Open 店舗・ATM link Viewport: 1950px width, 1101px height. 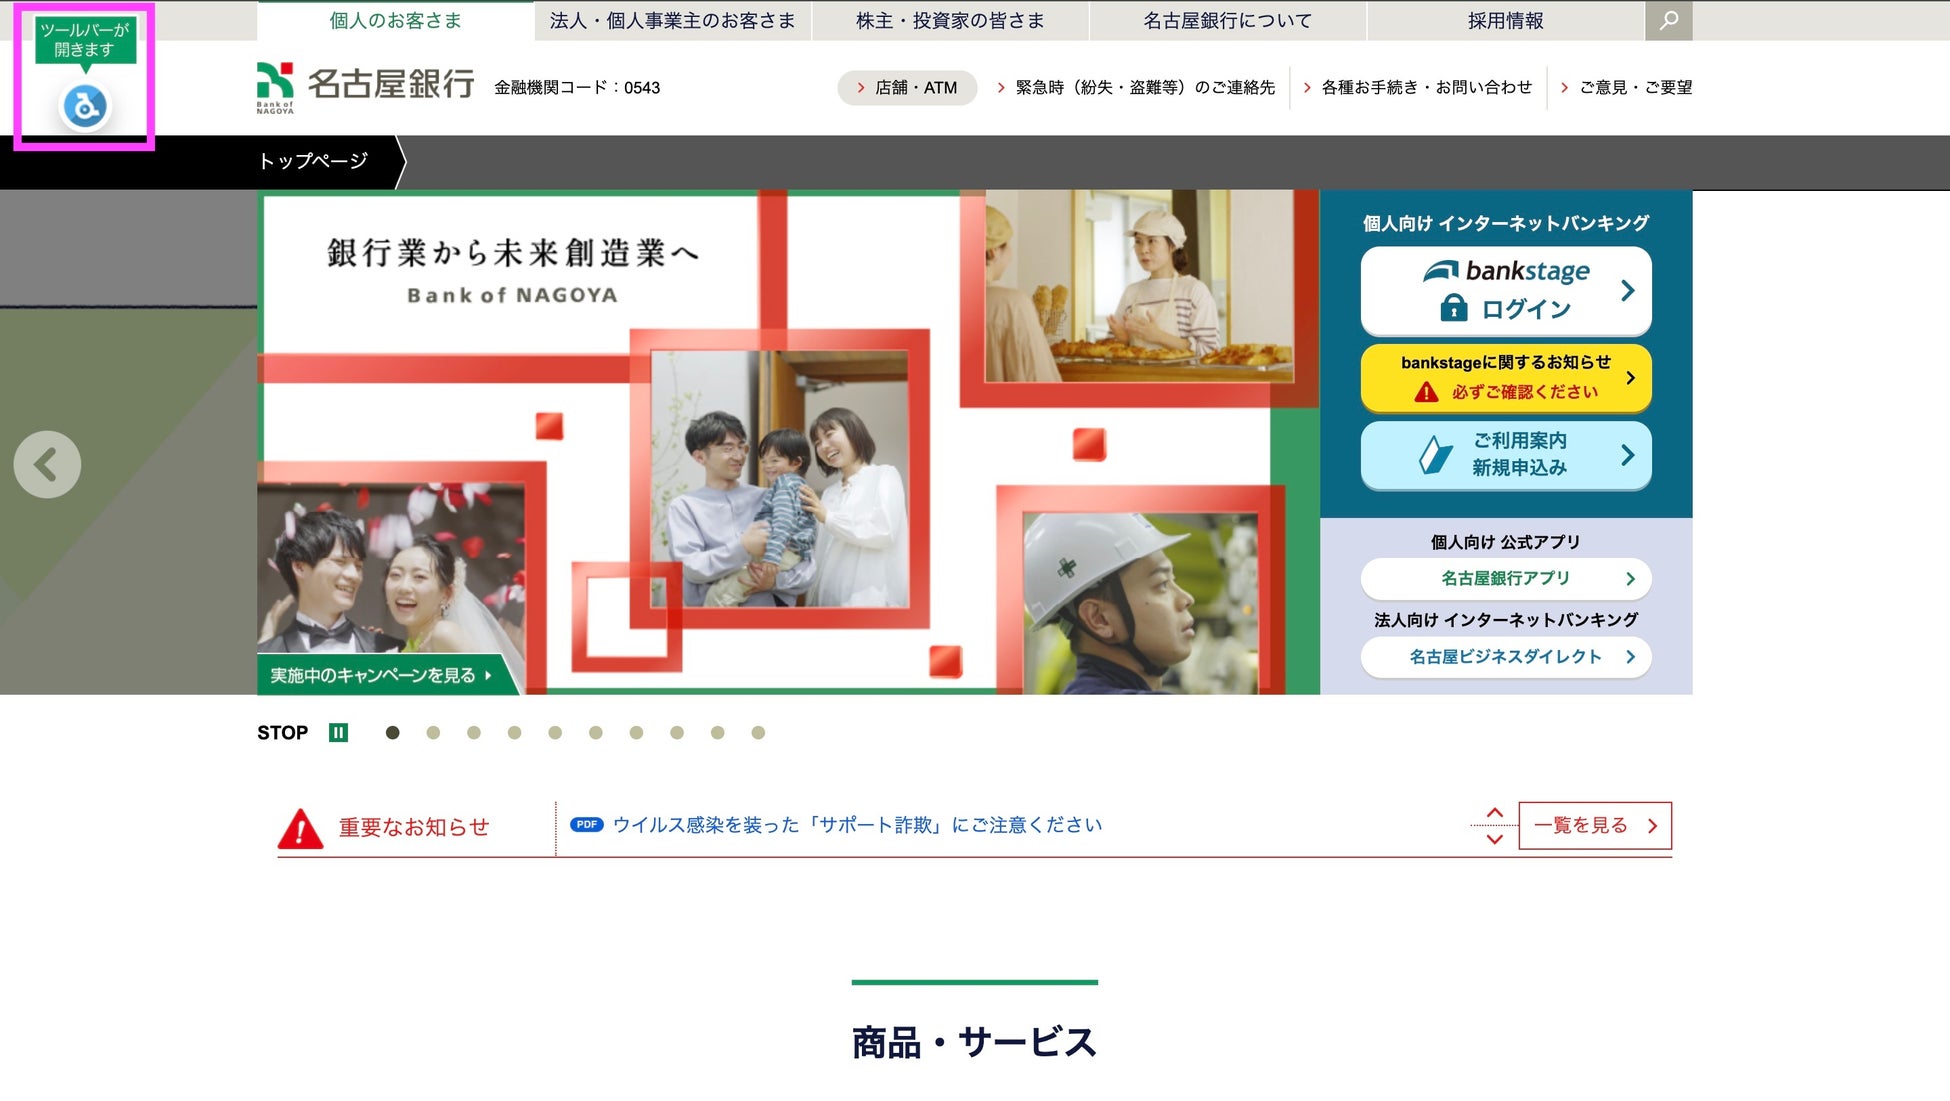pyautogui.click(x=907, y=87)
